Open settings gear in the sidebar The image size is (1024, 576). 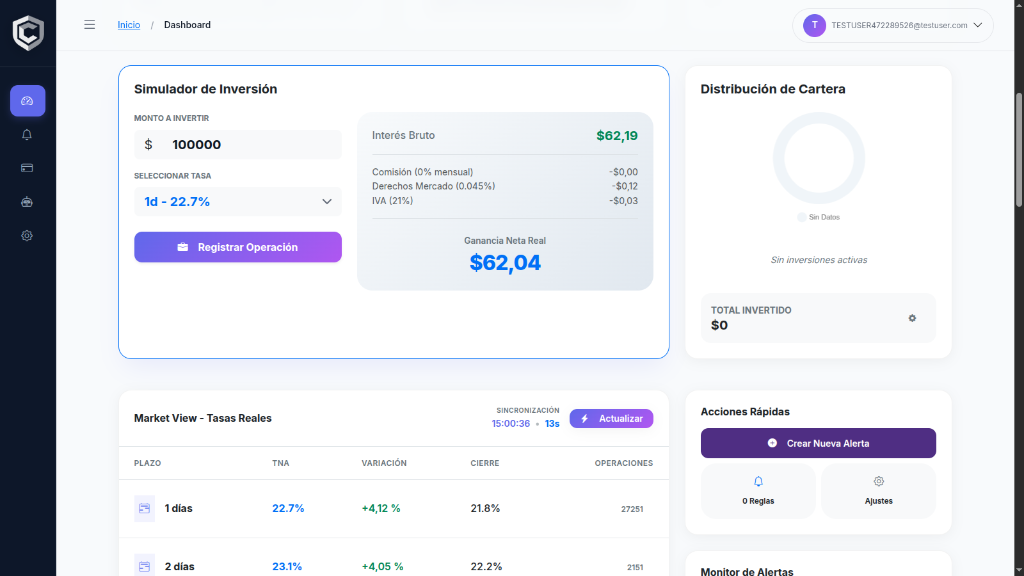coord(27,236)
